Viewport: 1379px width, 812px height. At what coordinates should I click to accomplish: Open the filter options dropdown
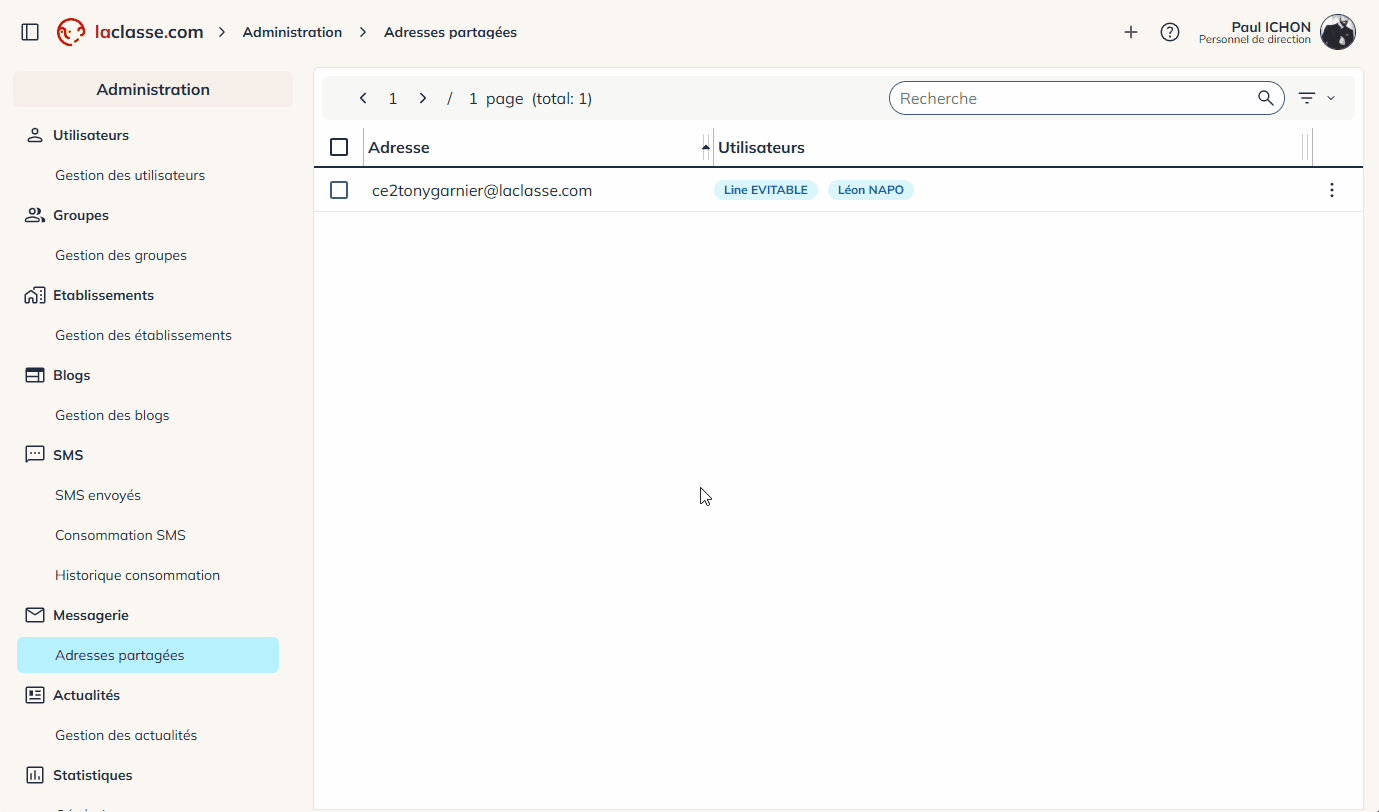[x=1316, y=98]
